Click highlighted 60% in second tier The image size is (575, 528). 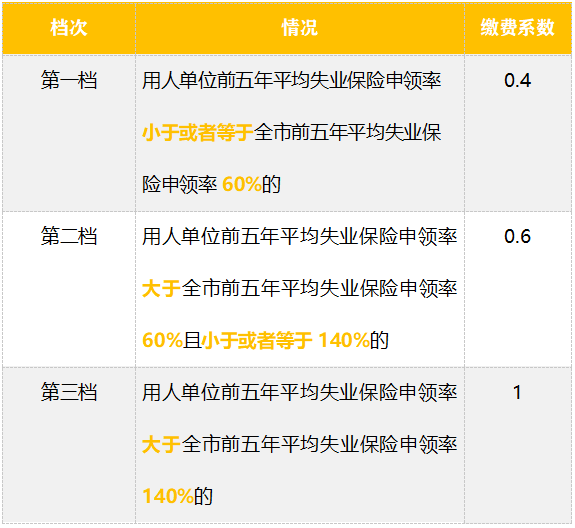point(162,340)
